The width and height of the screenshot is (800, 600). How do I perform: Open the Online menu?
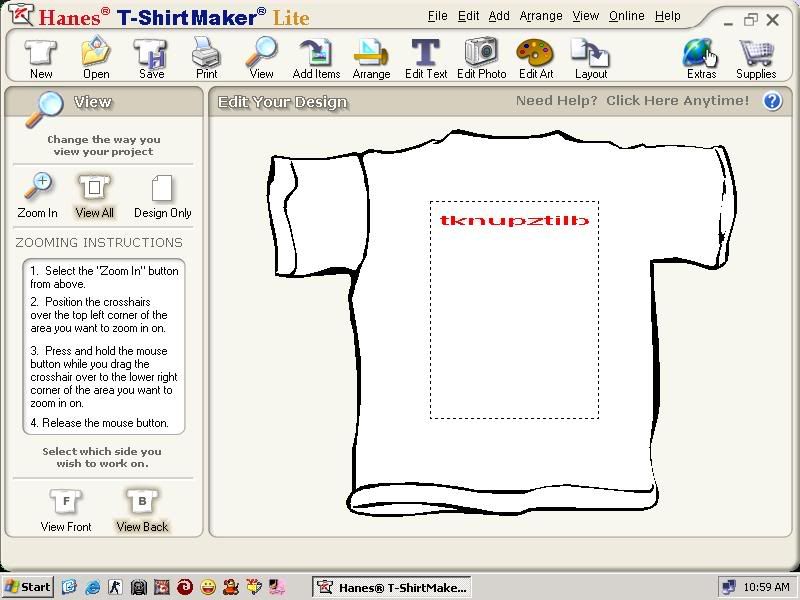[626, 16]
